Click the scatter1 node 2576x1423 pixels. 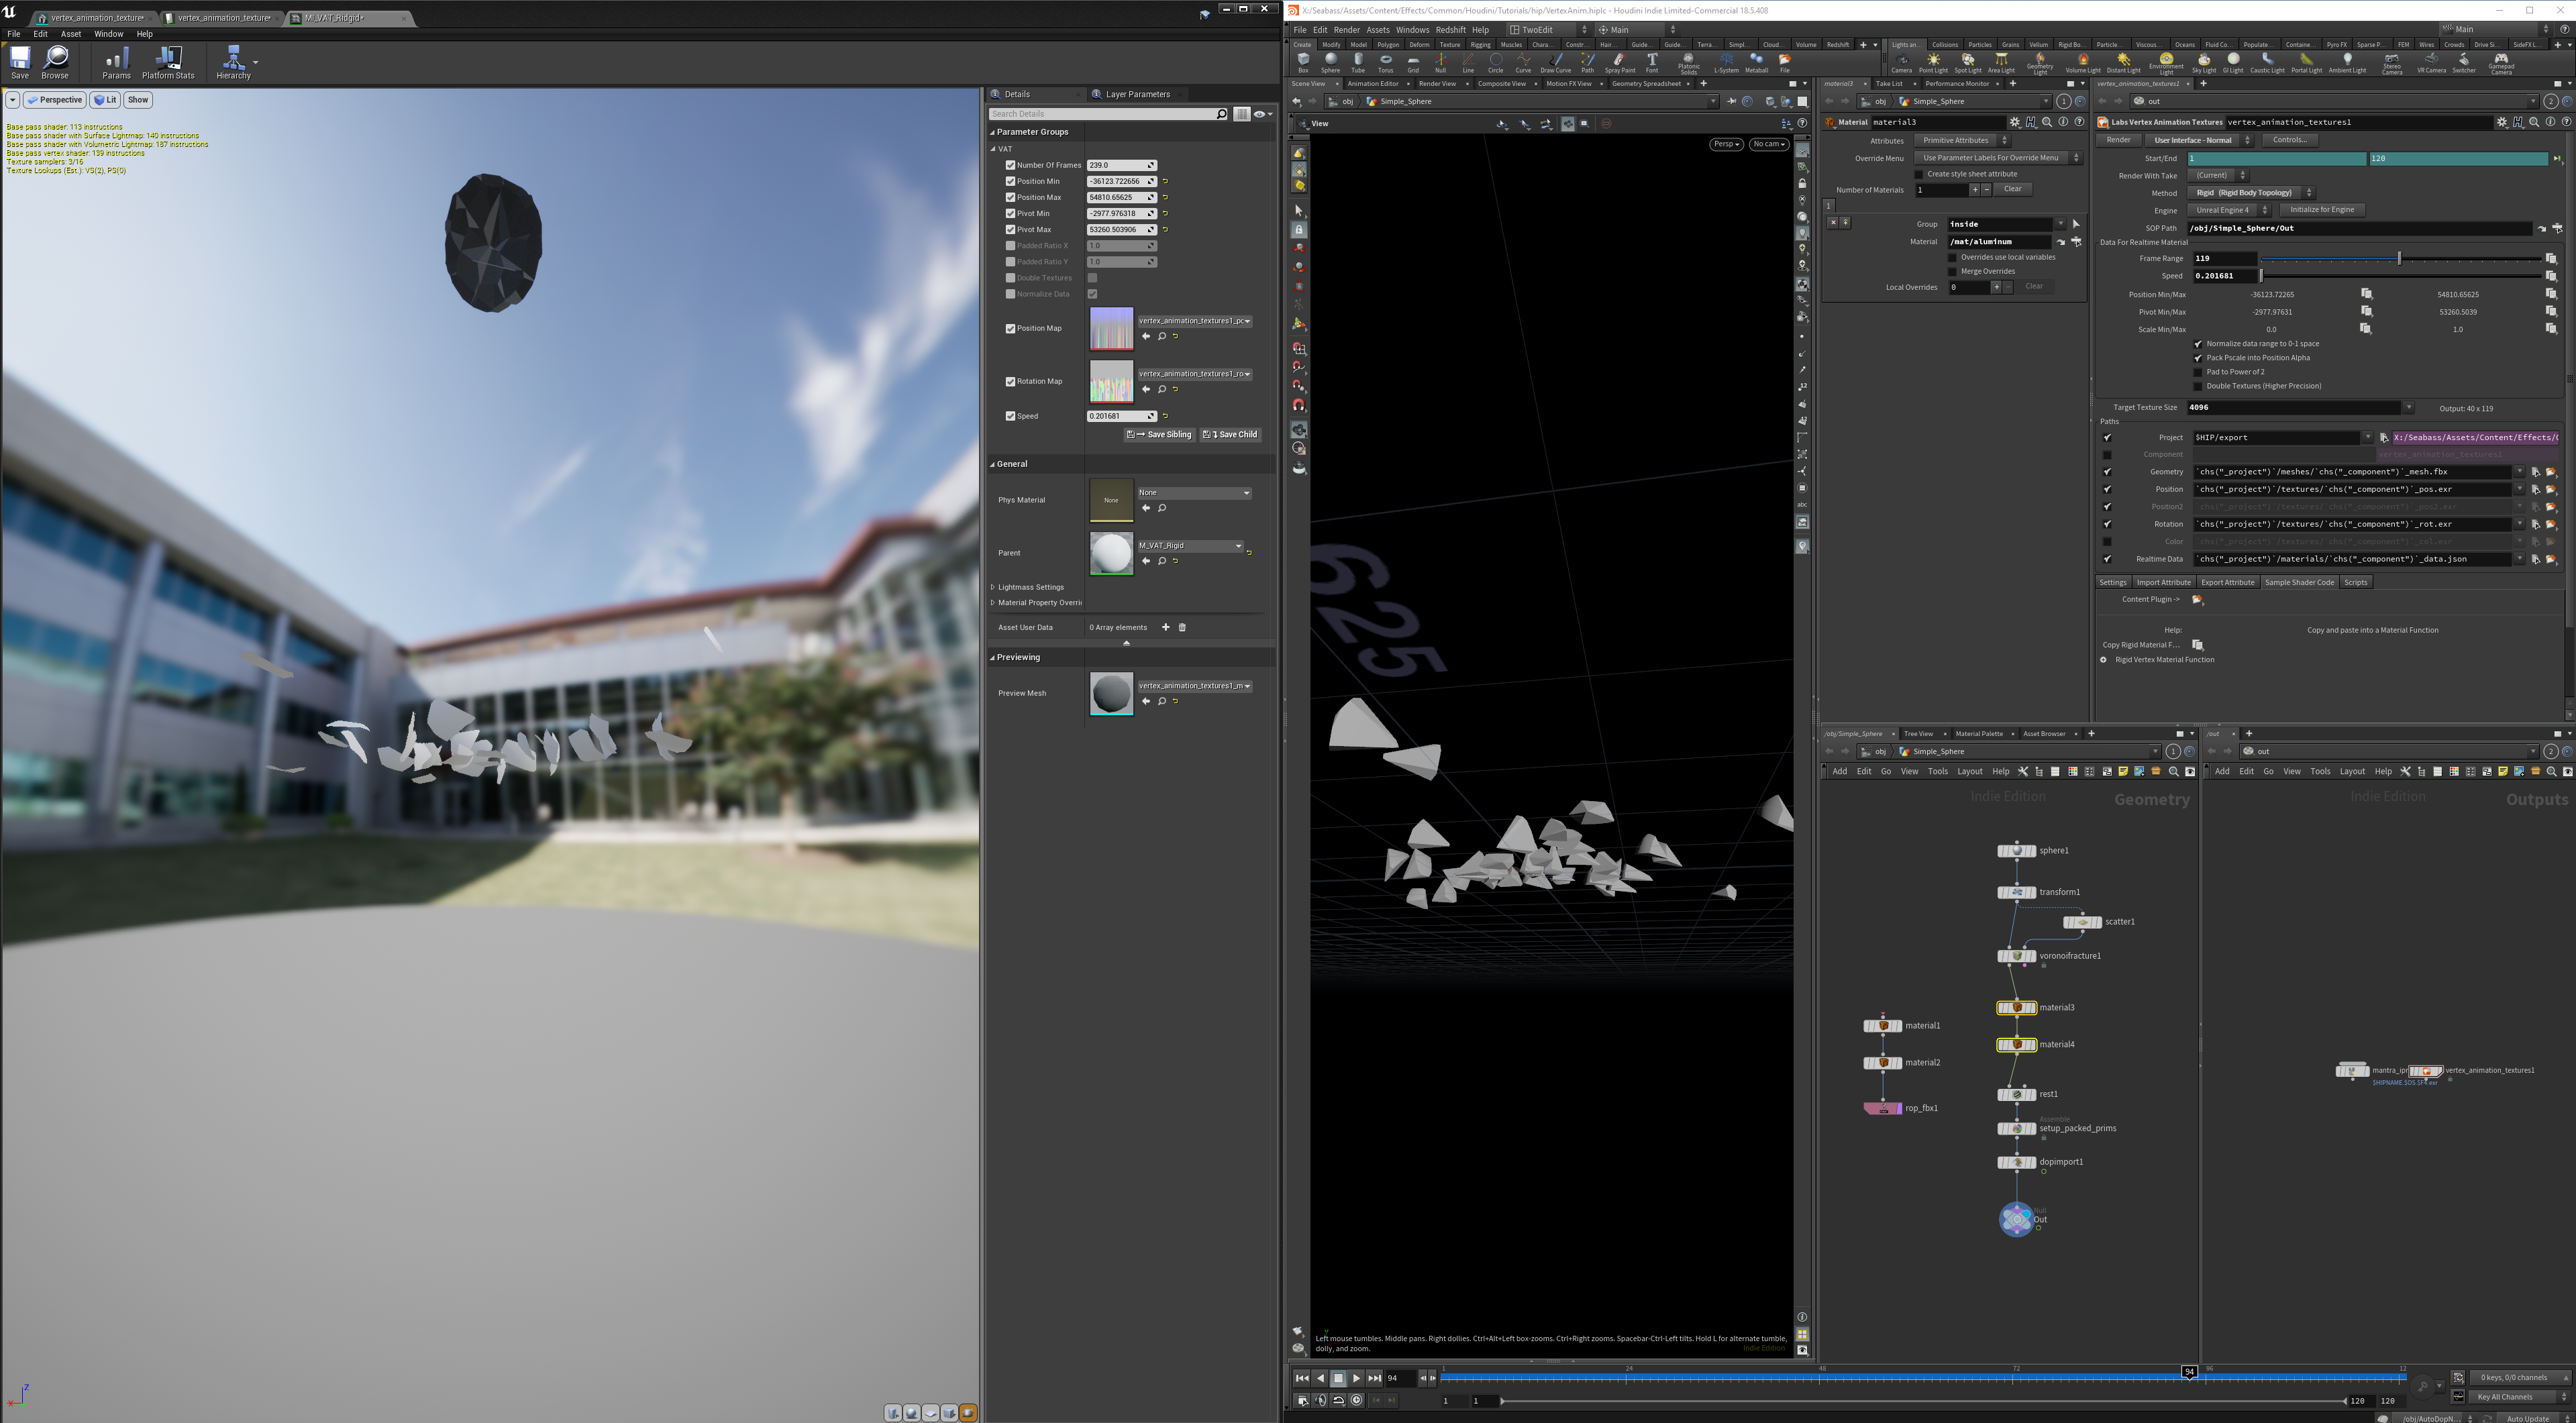point(2082,922)
